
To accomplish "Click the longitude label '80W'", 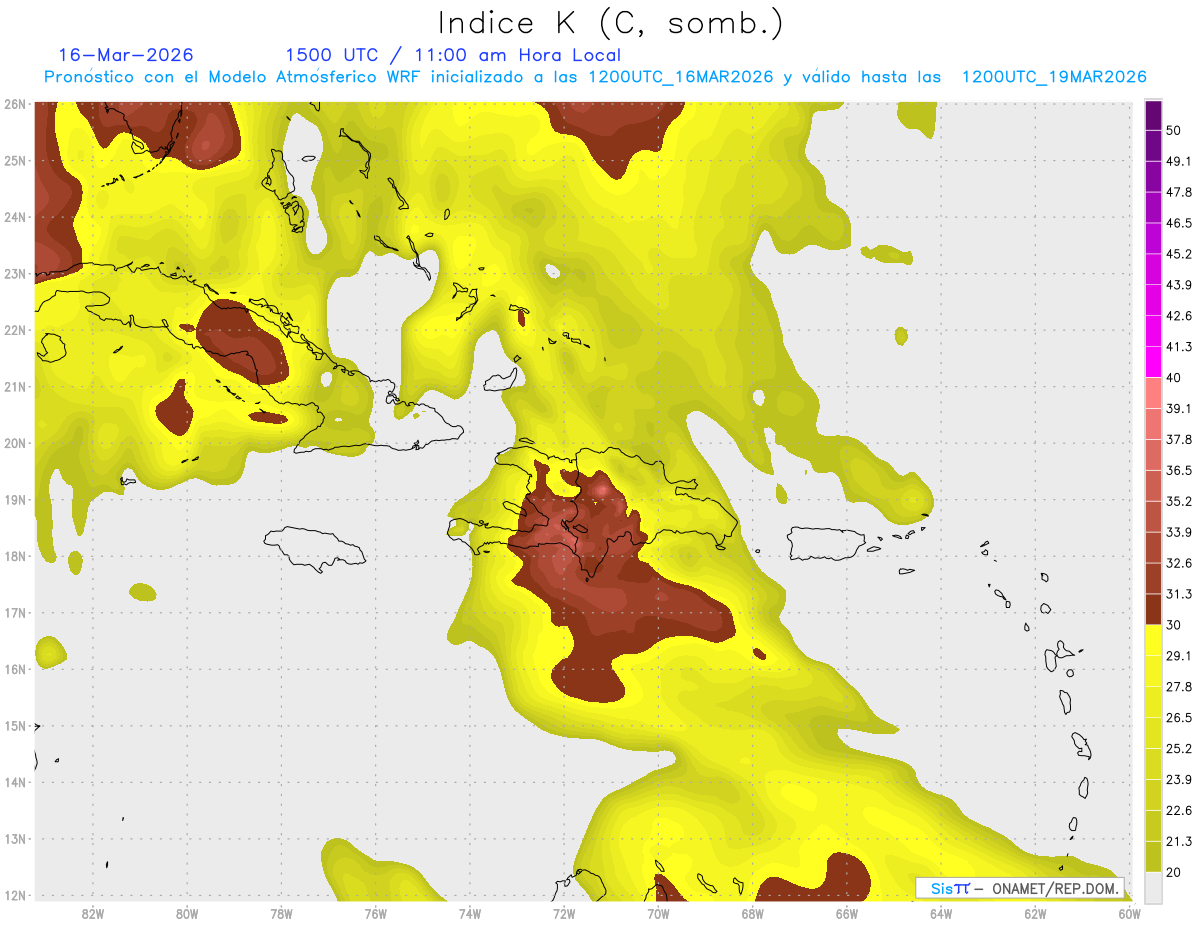I will click(x=187, y=913).
